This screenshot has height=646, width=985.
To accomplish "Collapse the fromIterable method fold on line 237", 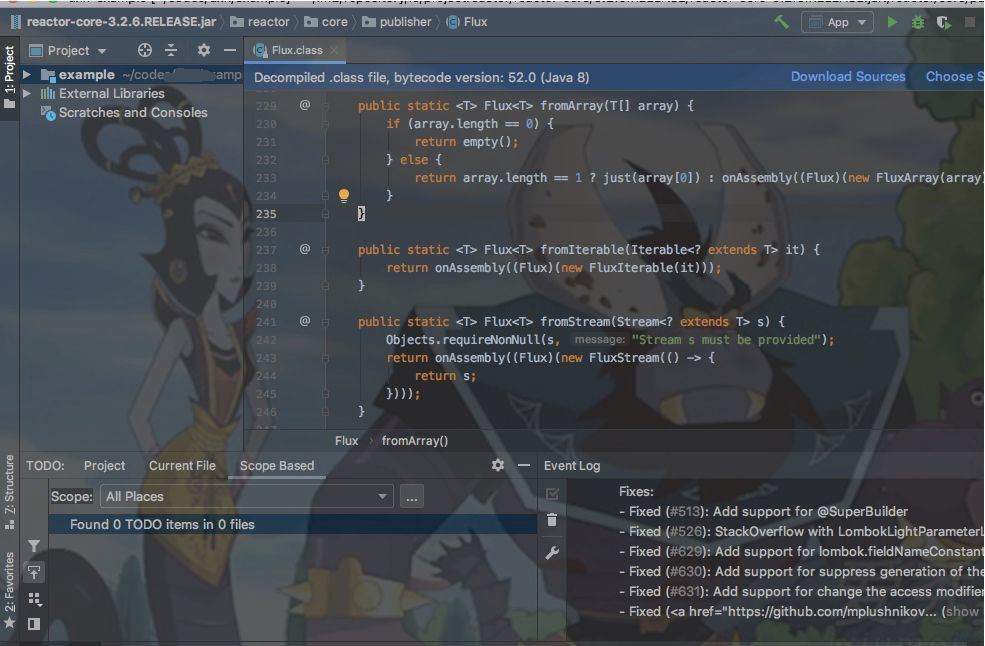I will 325,249.
